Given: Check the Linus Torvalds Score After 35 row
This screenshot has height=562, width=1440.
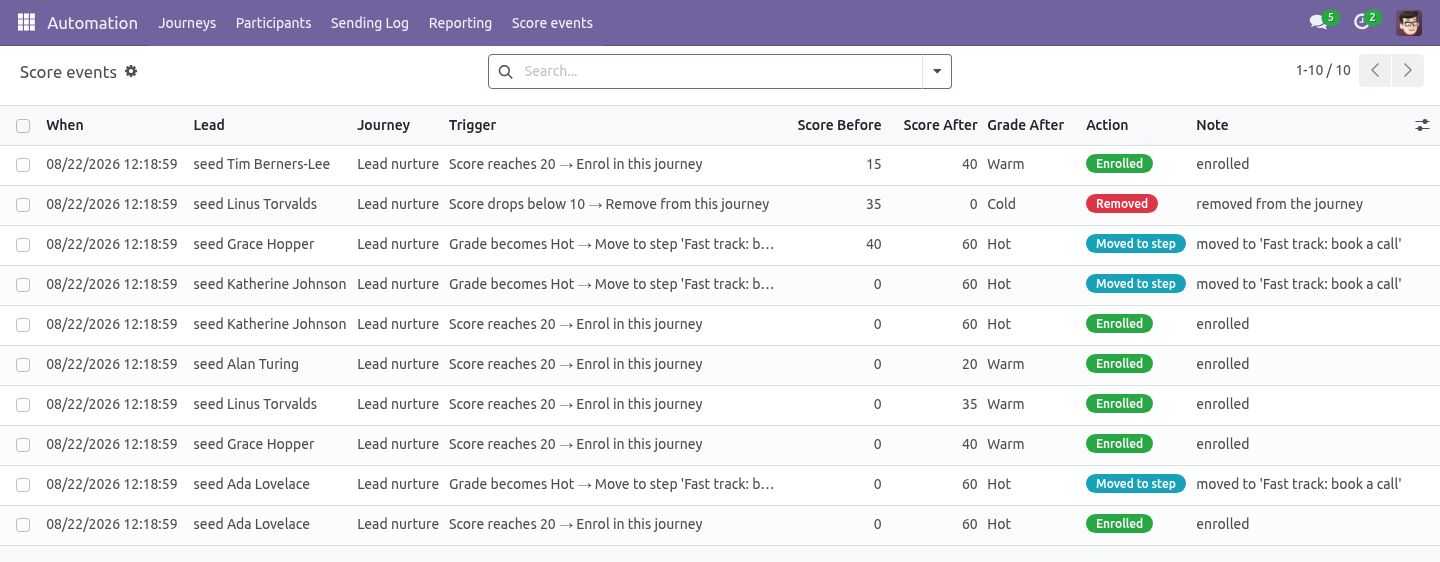Looking at the screenshot, I should click(x=23, y=405).
